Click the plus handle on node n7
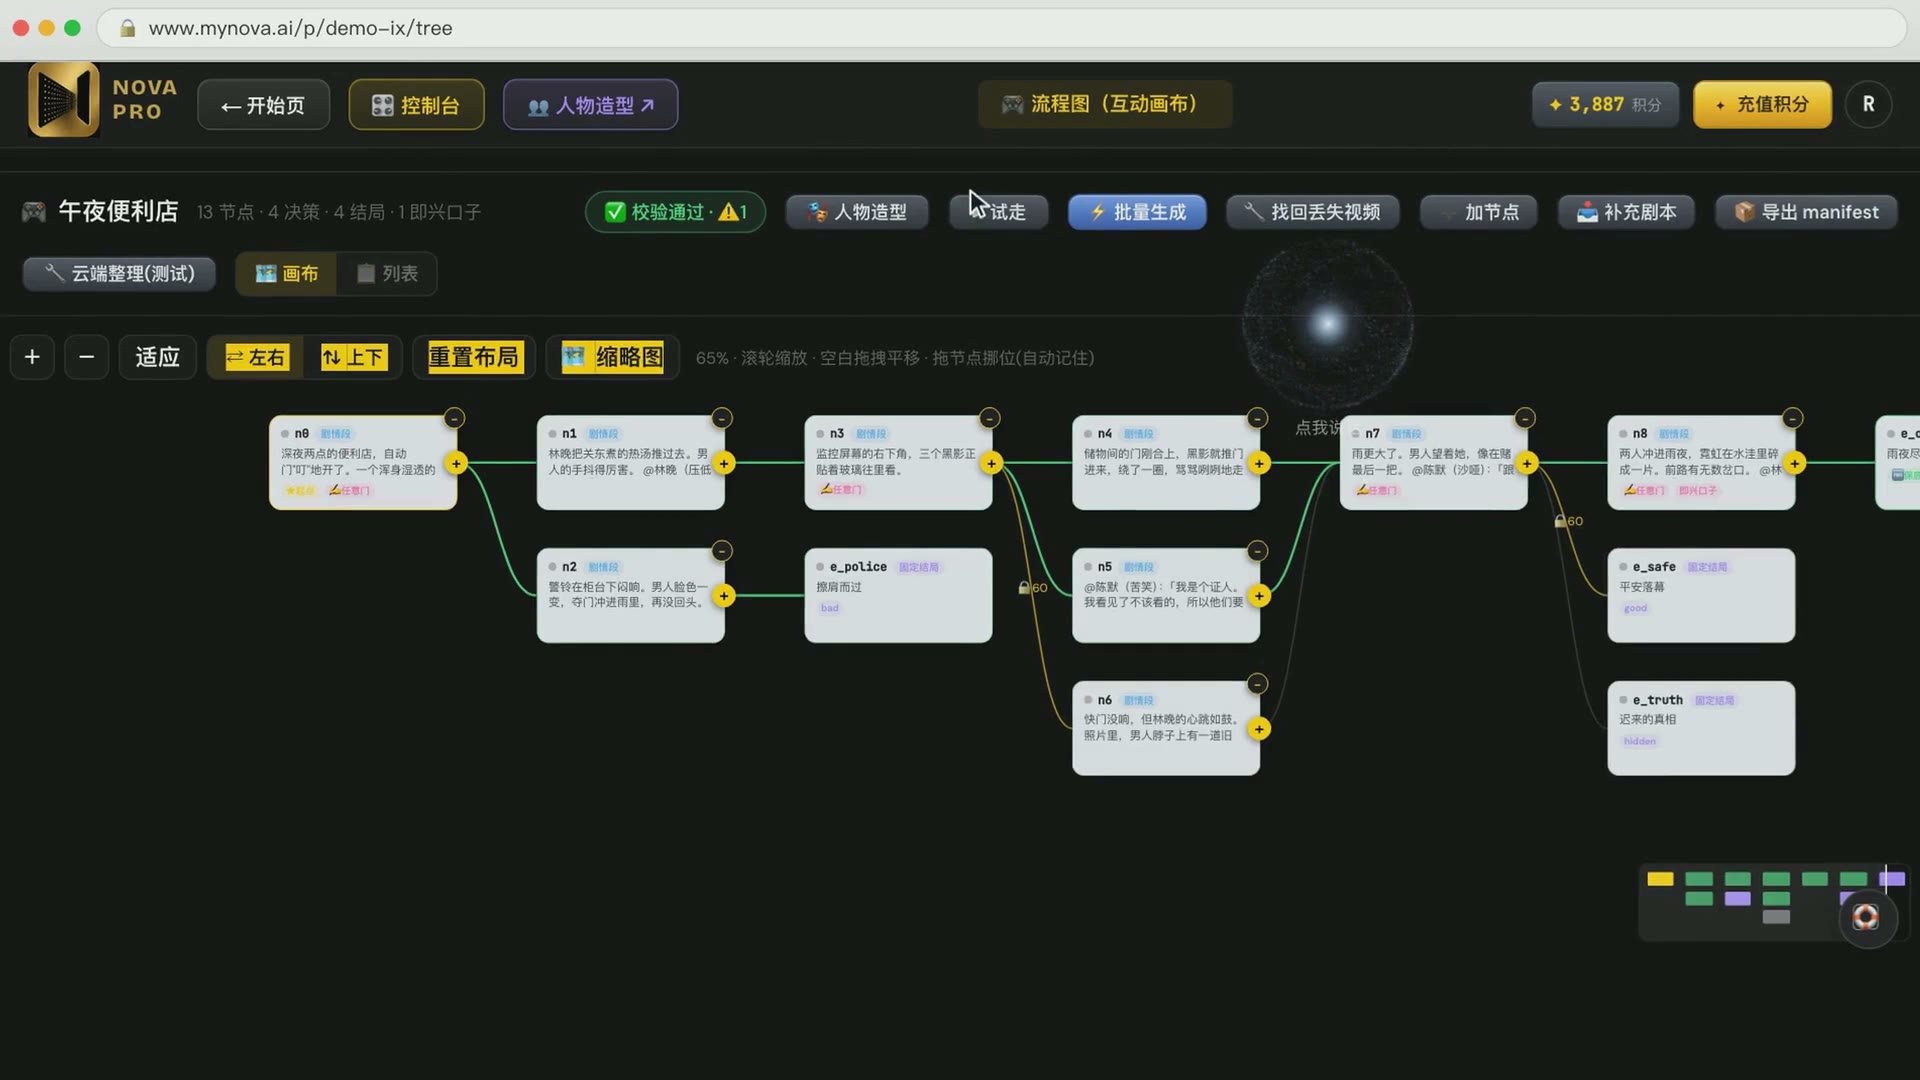 [1527, 463]
